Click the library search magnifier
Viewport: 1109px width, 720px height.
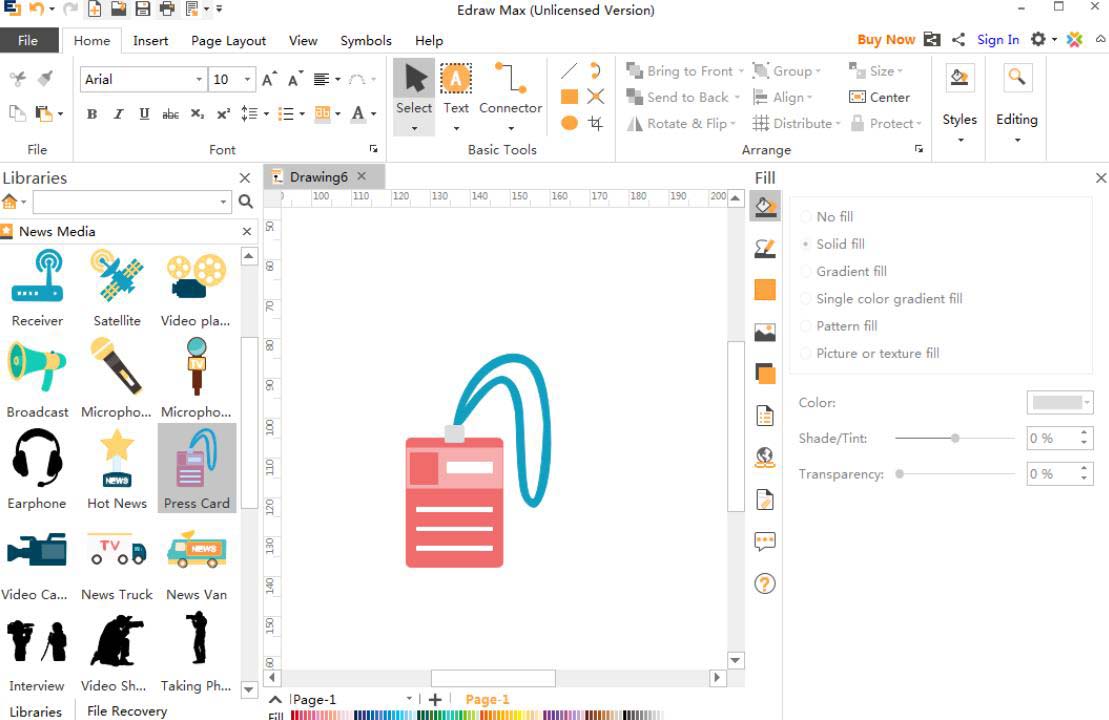pos(246,202)
